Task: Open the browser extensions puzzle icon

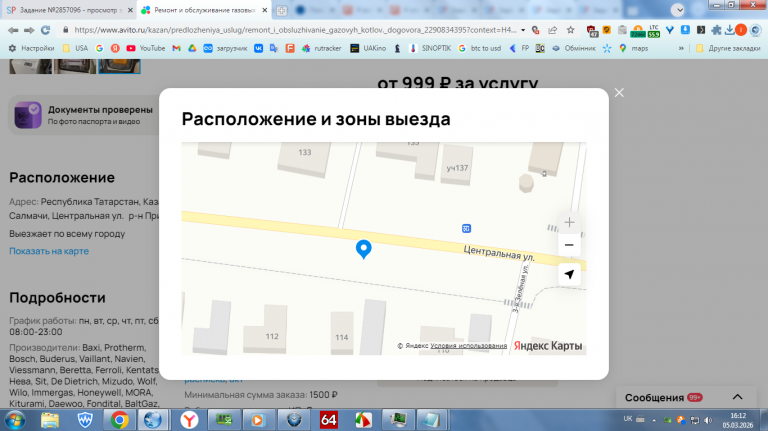Action: pos(717,30)
